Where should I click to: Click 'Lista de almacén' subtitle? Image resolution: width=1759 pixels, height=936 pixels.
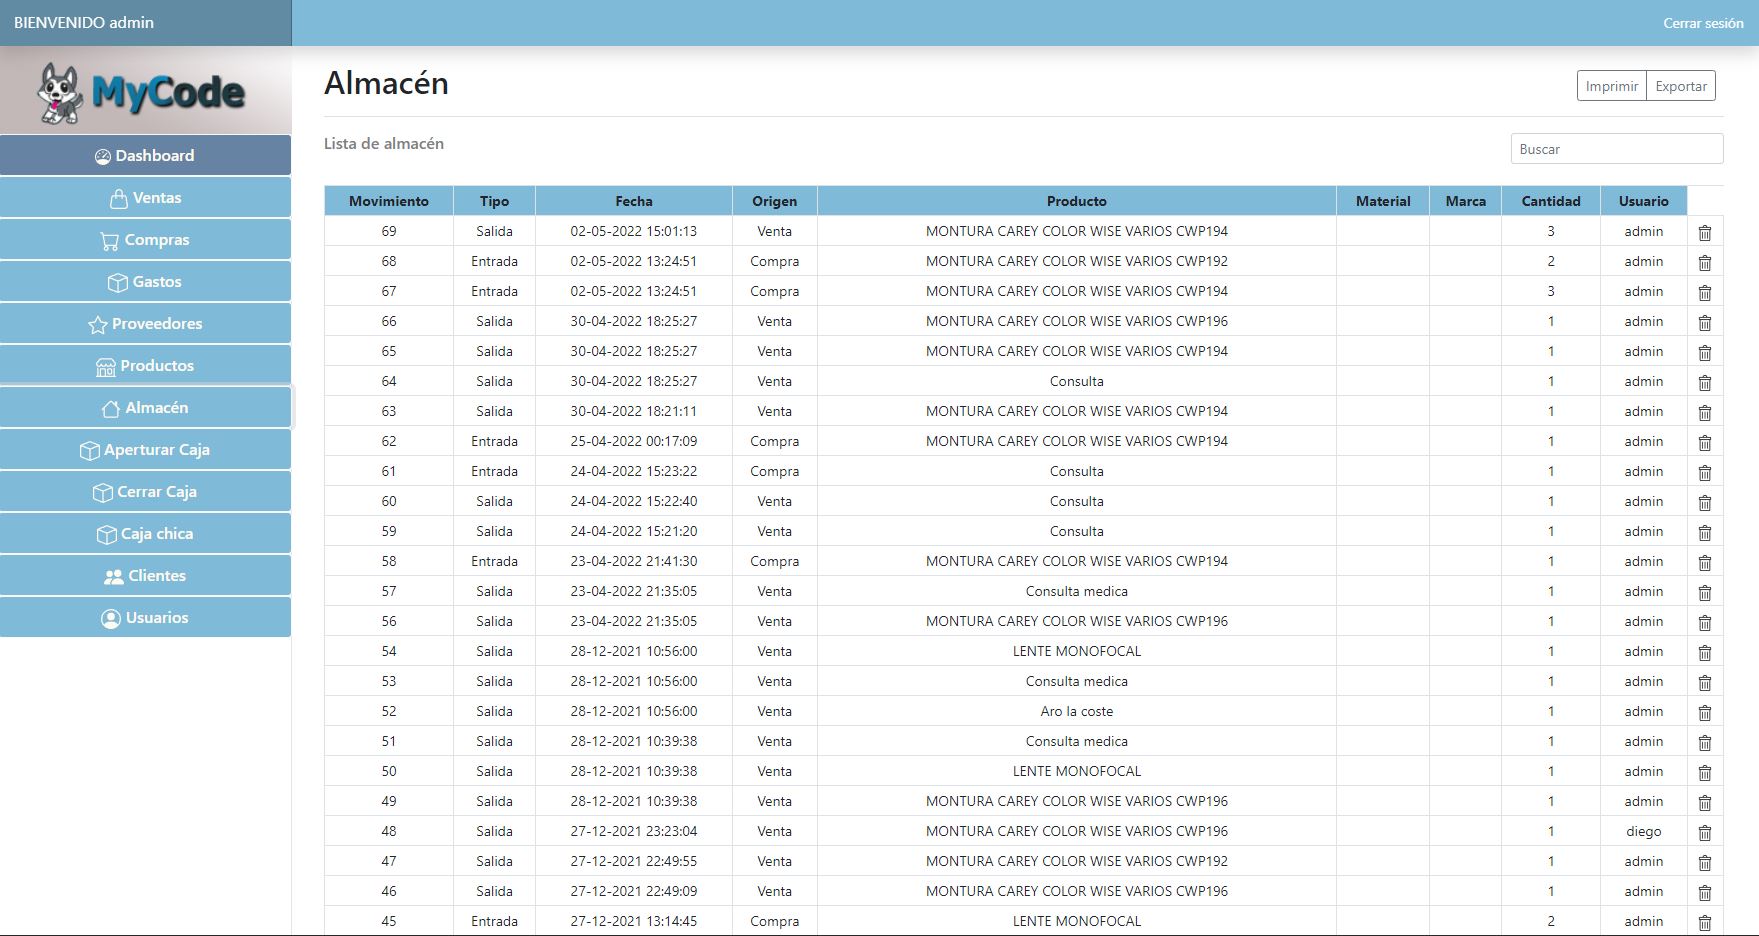pos(384,144)
